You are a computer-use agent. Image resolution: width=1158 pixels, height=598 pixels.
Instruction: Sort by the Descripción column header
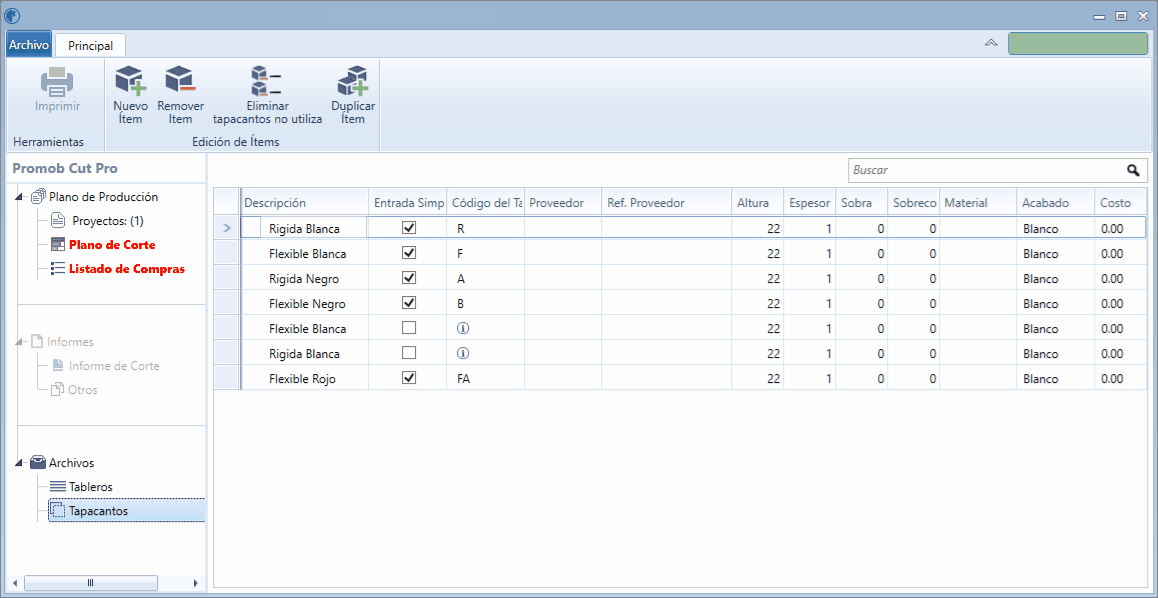pyautogui.click(x=305, y=202)
